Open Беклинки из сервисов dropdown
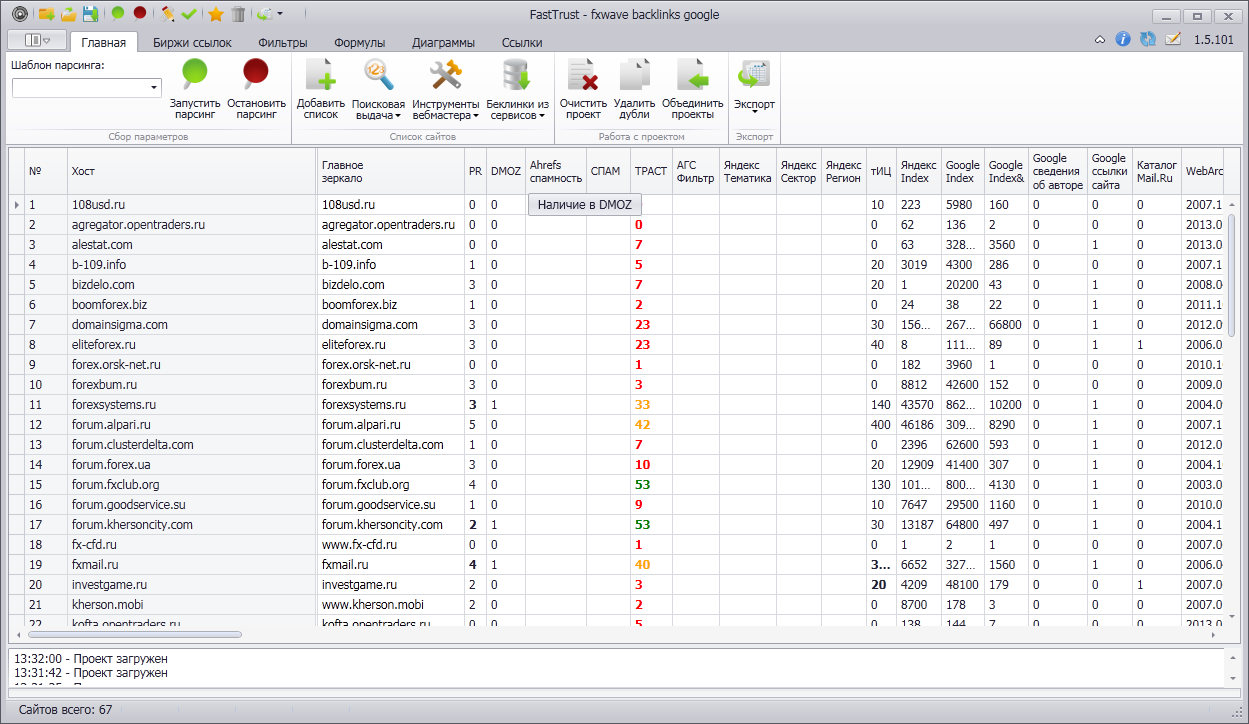1249x724 pixels. click(517, 88)
